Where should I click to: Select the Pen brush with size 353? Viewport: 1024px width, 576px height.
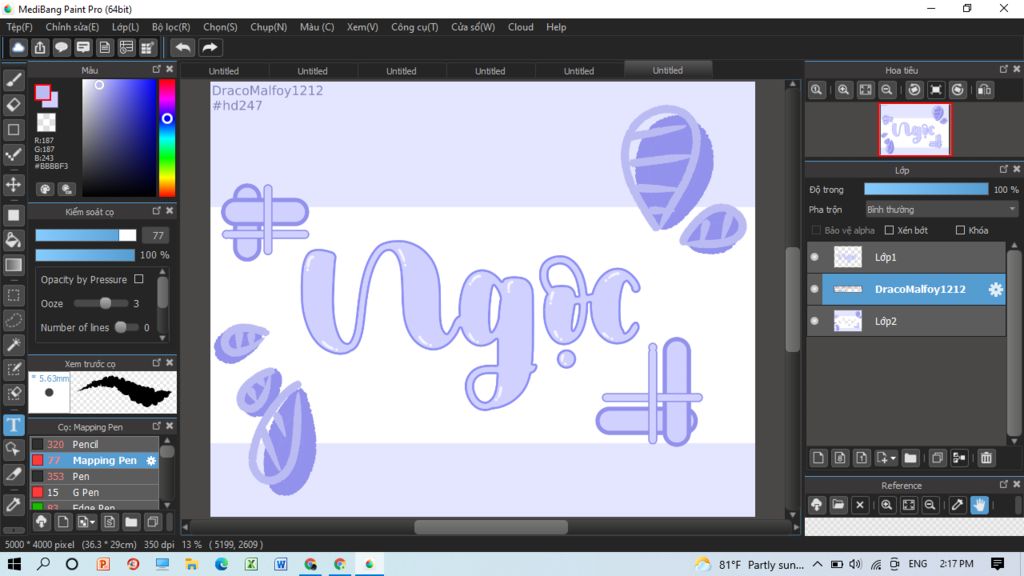(x=95, y=476)
